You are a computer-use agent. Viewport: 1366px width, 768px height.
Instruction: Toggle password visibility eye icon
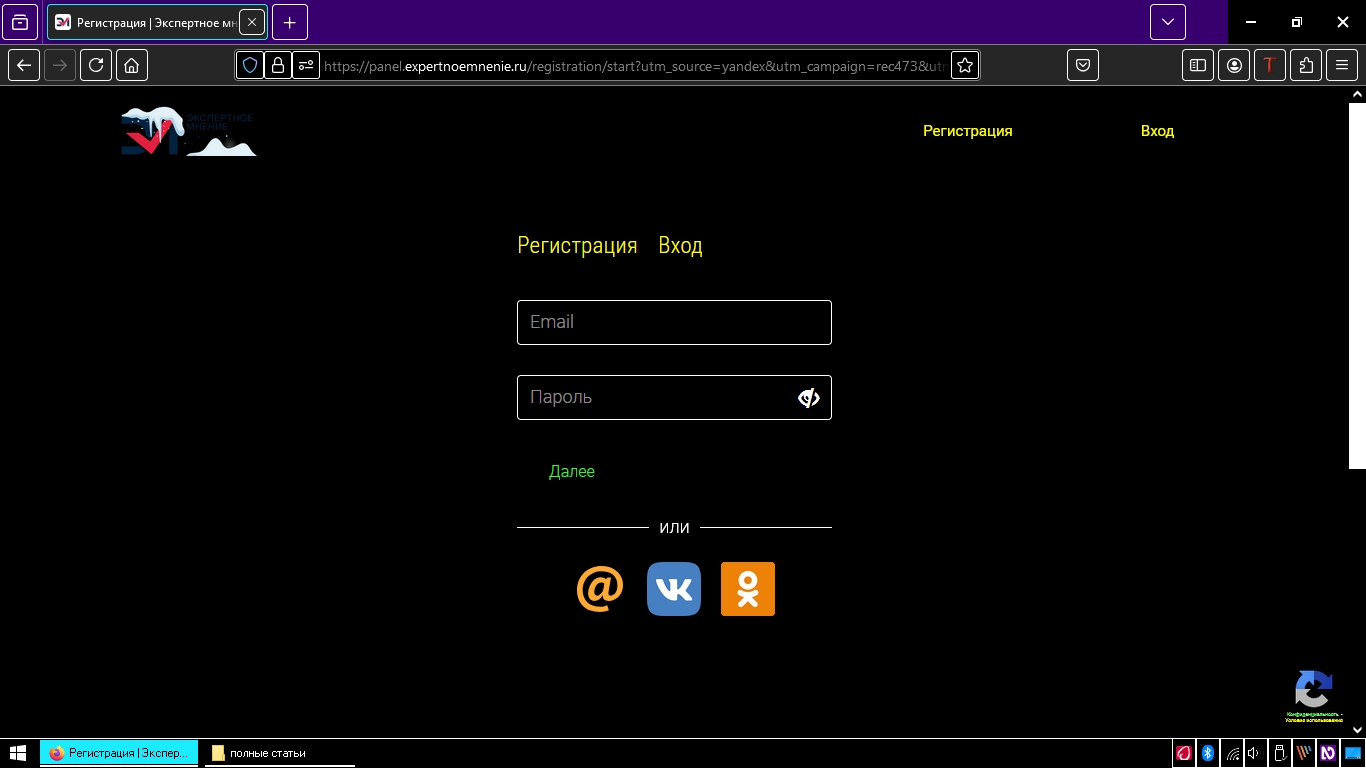tap(808, 398)
